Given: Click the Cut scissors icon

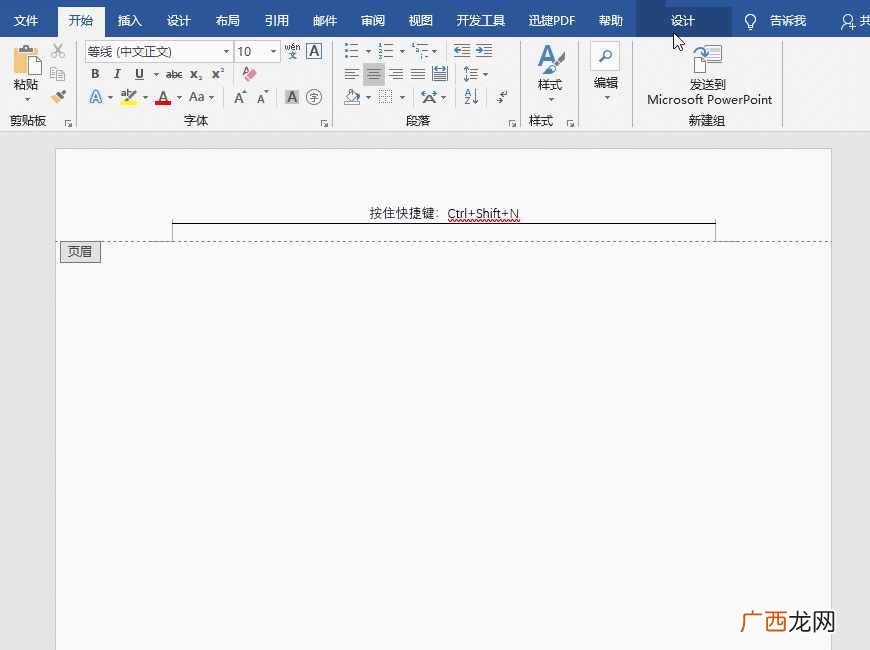Looking at the screenshot, I should point(58,51).
